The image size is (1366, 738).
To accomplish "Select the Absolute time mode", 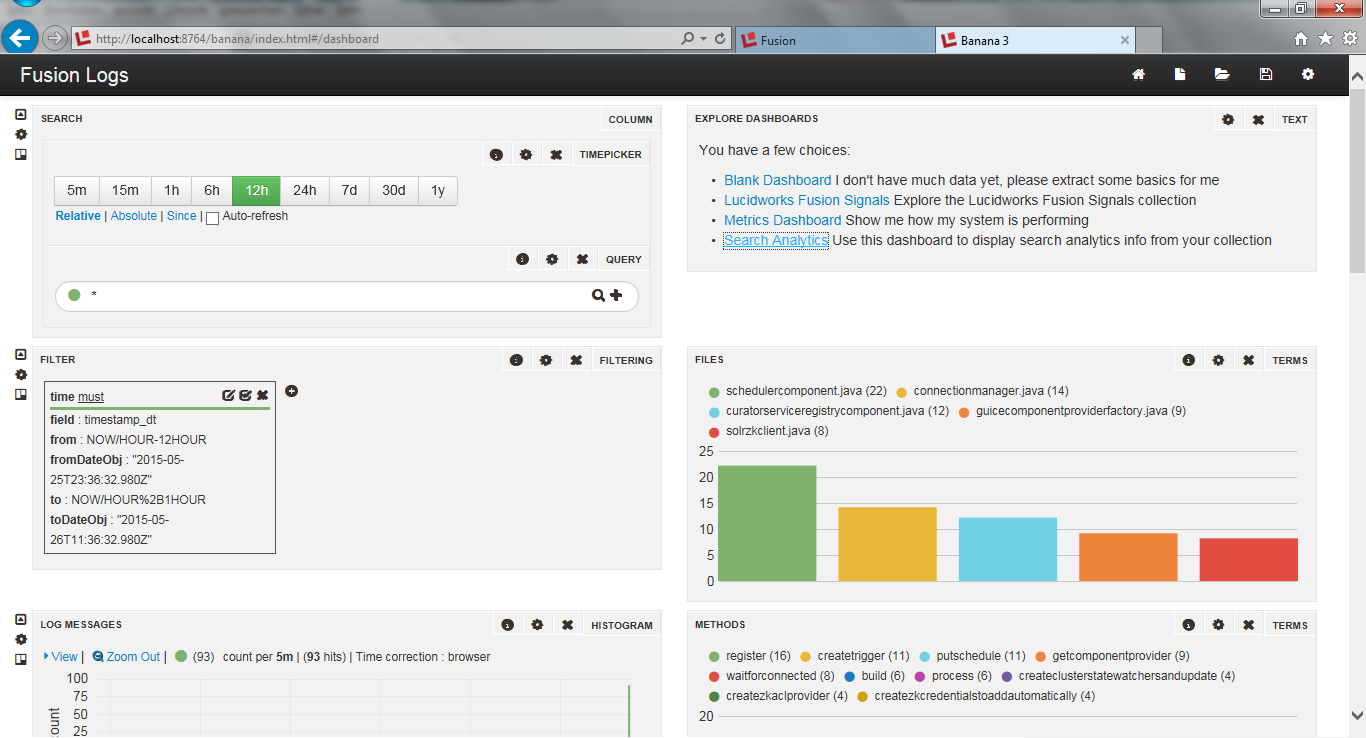I will pos(134,216).
